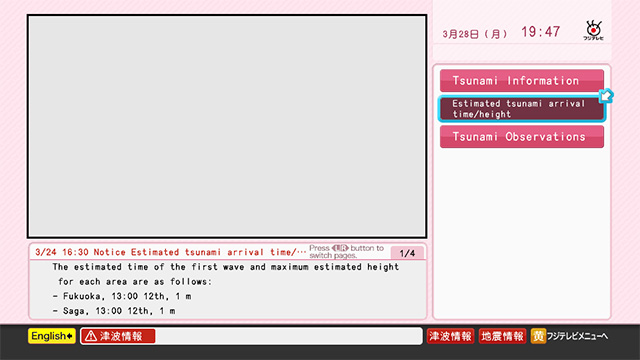The width and height of the screenshot is (640, 360).
Task: Click the L/R page switch button icon
Action: tap(340, 248)
